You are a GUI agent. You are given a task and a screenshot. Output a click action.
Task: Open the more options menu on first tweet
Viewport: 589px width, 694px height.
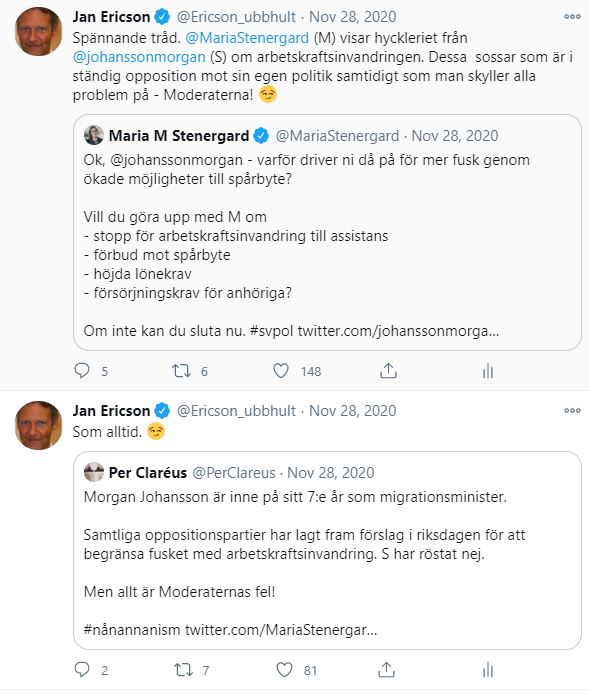(572, 16)
